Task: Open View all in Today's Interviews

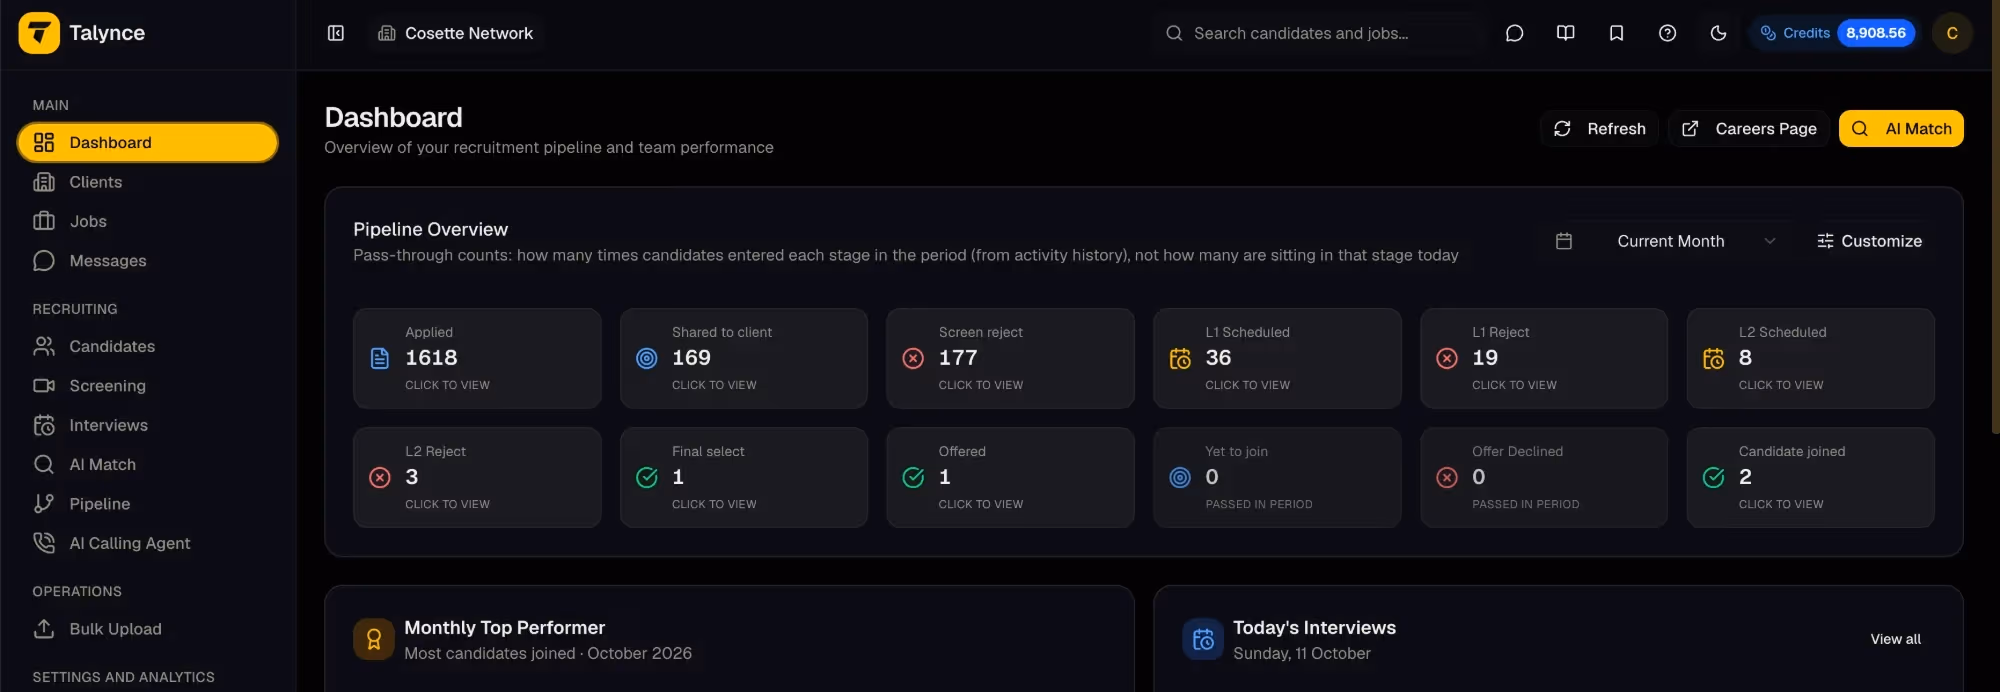Action: [x=1895, y=639]
